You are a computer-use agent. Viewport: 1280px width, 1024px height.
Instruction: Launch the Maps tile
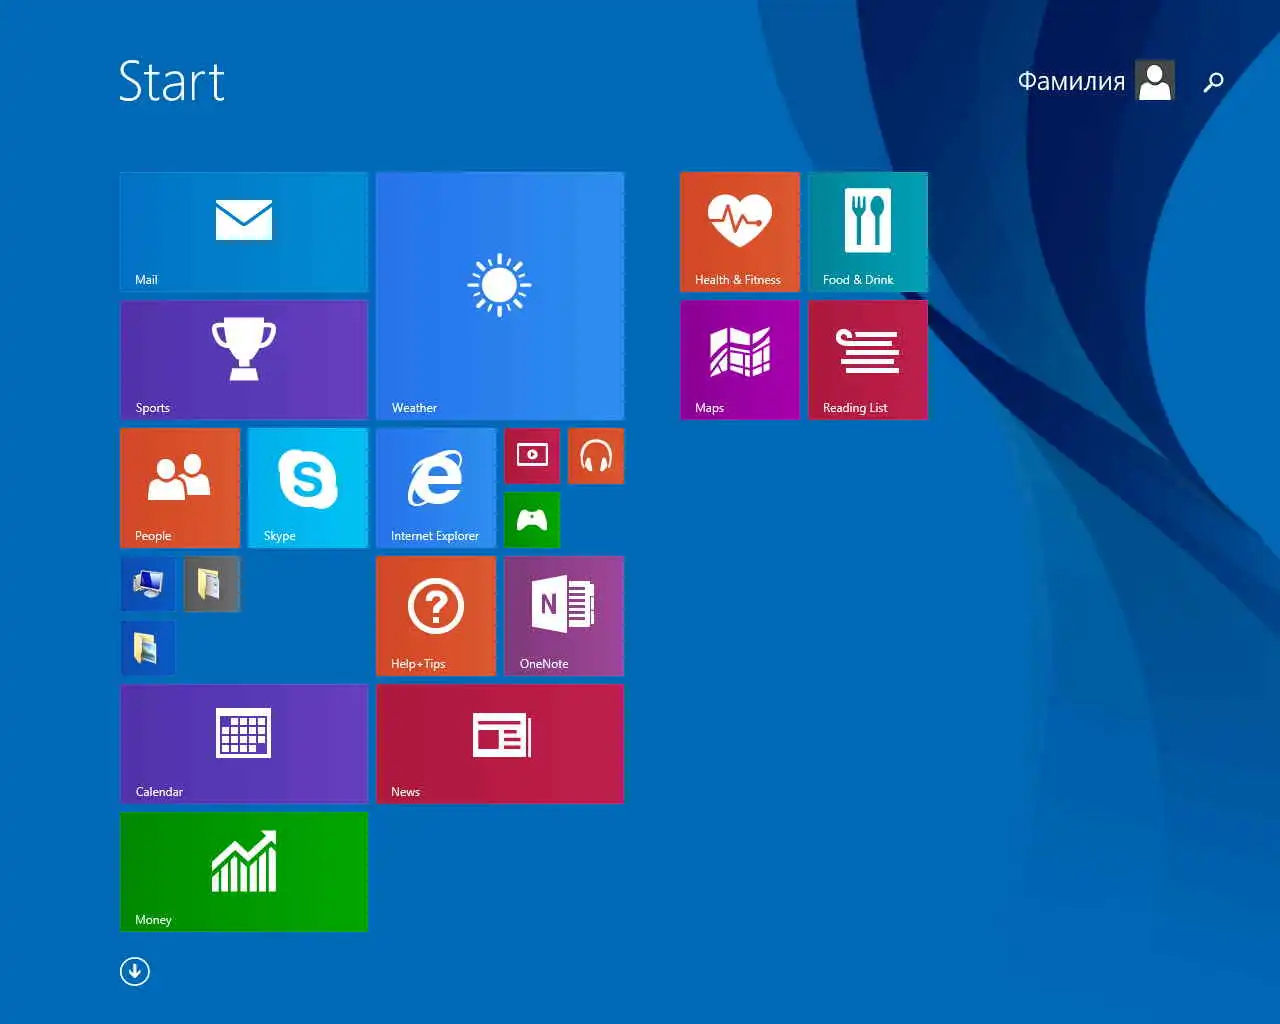tap(740, 360)
